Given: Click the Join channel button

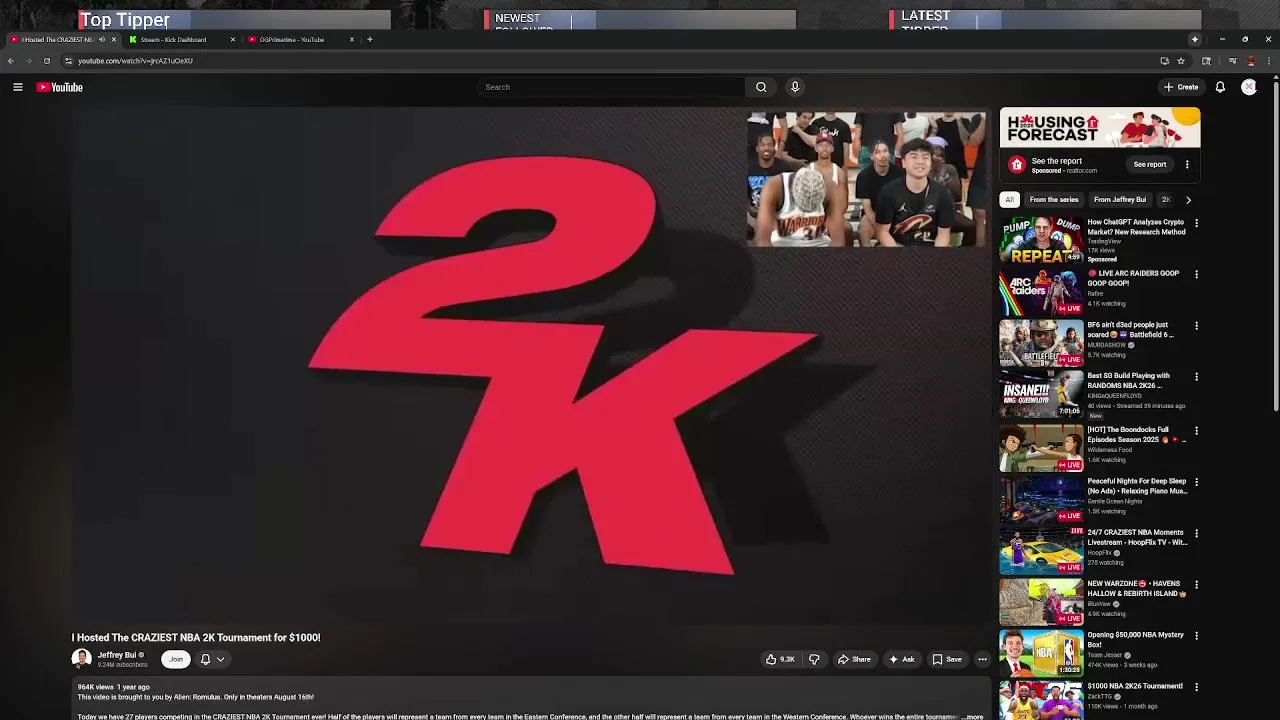Looking at the screenshot, I should coord(176,659).
